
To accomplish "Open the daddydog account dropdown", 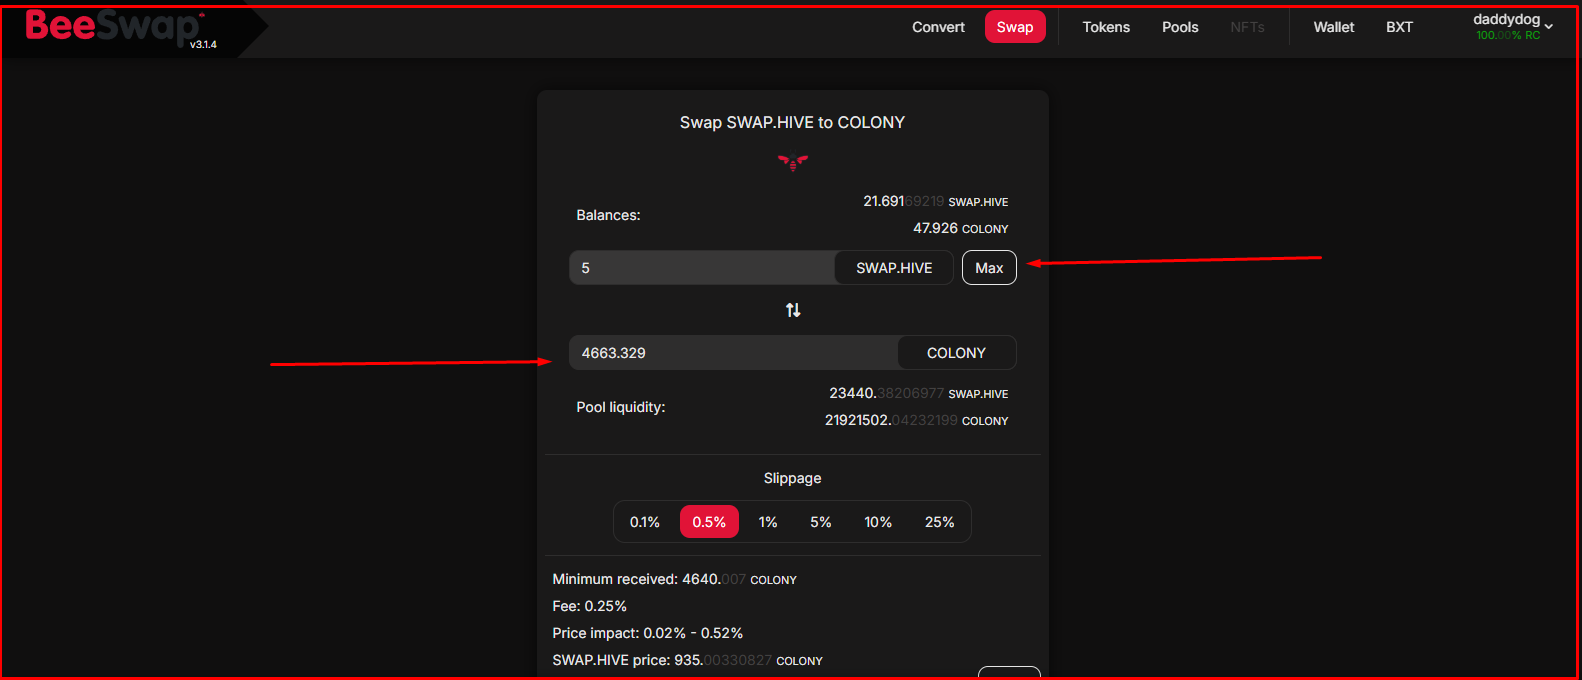I will (x=1513, y=27).
